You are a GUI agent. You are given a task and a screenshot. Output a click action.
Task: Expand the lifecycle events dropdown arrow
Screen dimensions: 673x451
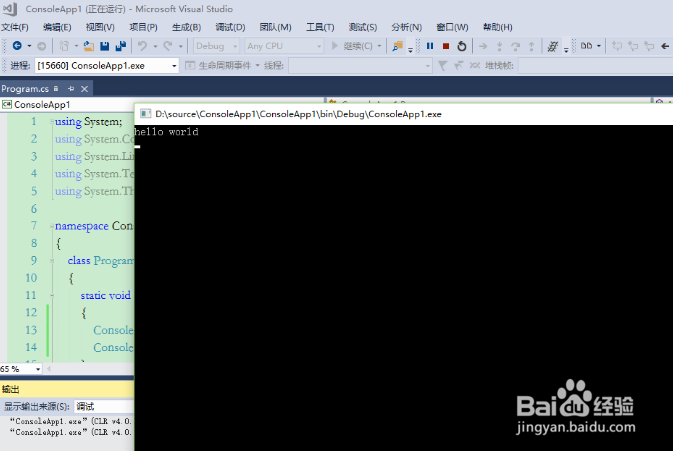point(258,65)
